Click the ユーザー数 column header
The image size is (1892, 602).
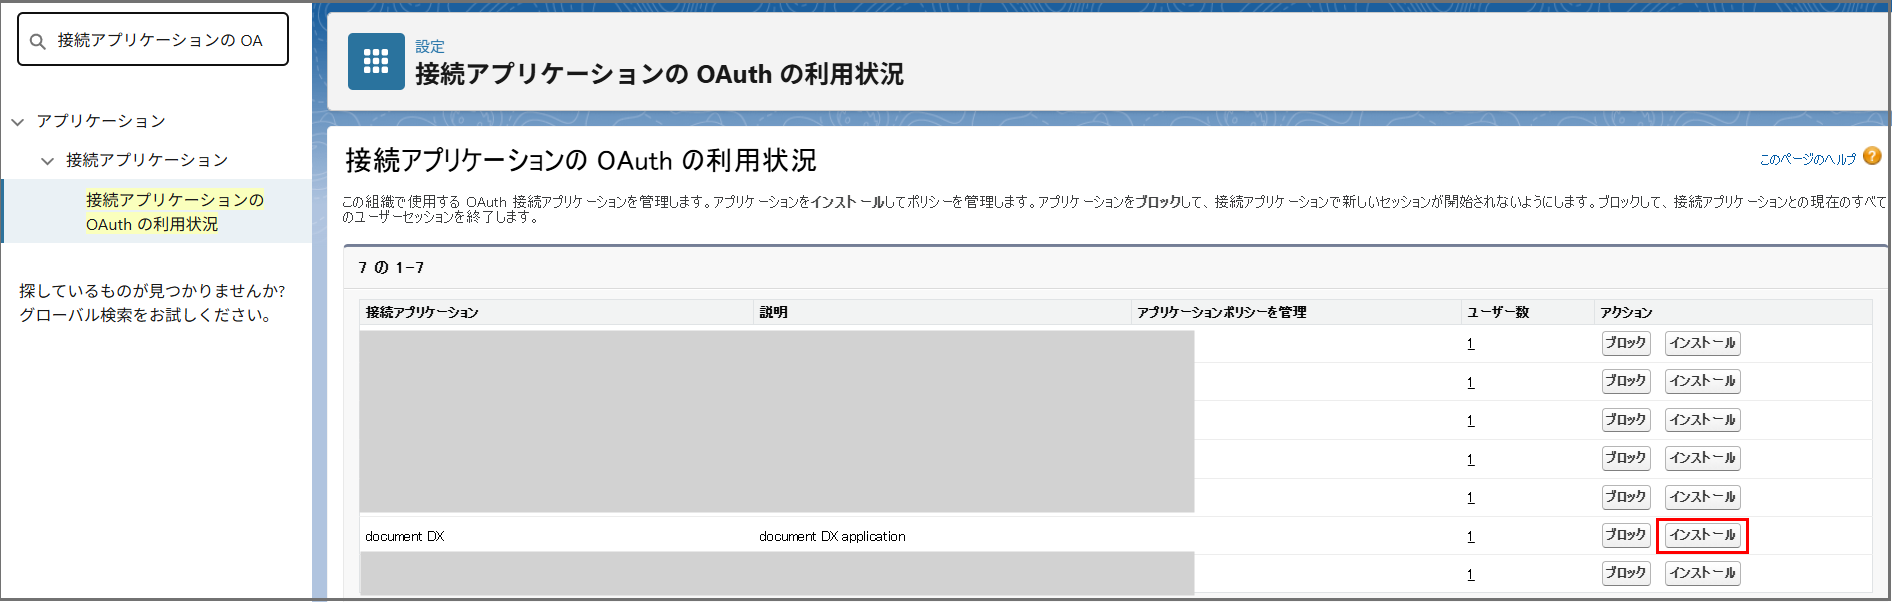[1497, 312]
